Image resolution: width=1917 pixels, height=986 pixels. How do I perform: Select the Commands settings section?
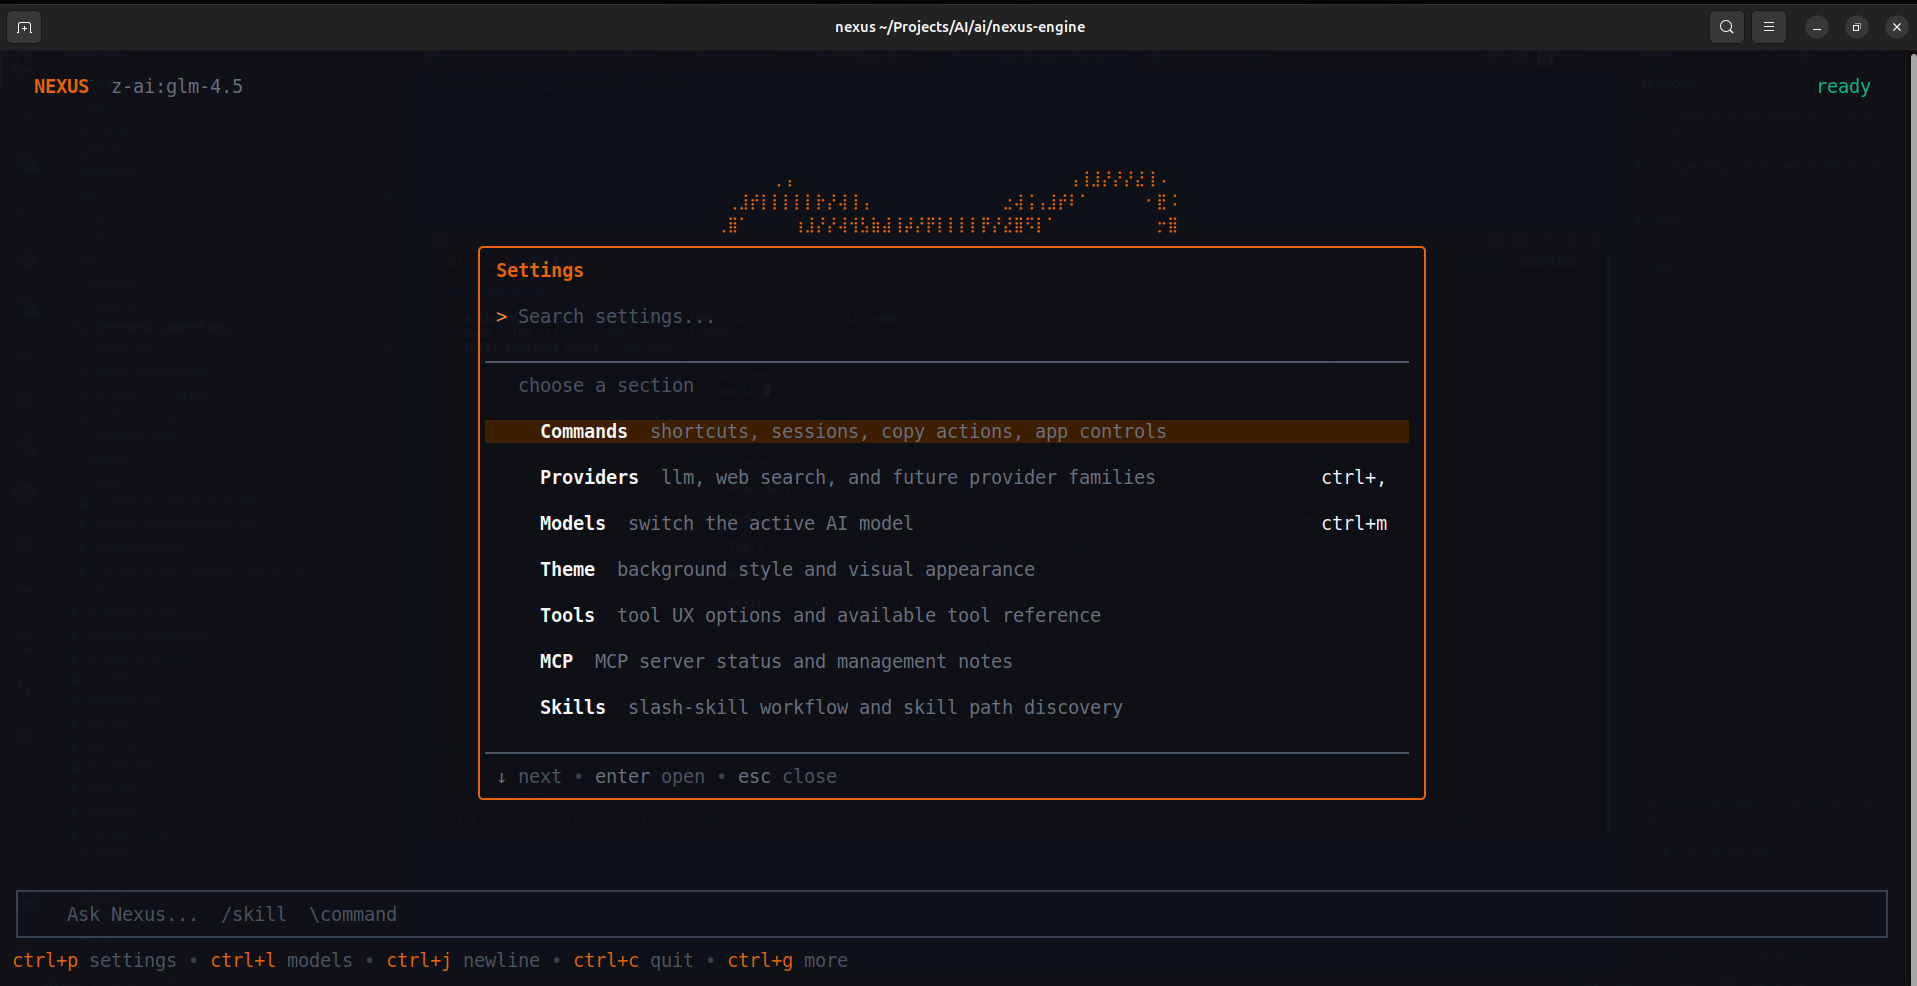point(947,431)
